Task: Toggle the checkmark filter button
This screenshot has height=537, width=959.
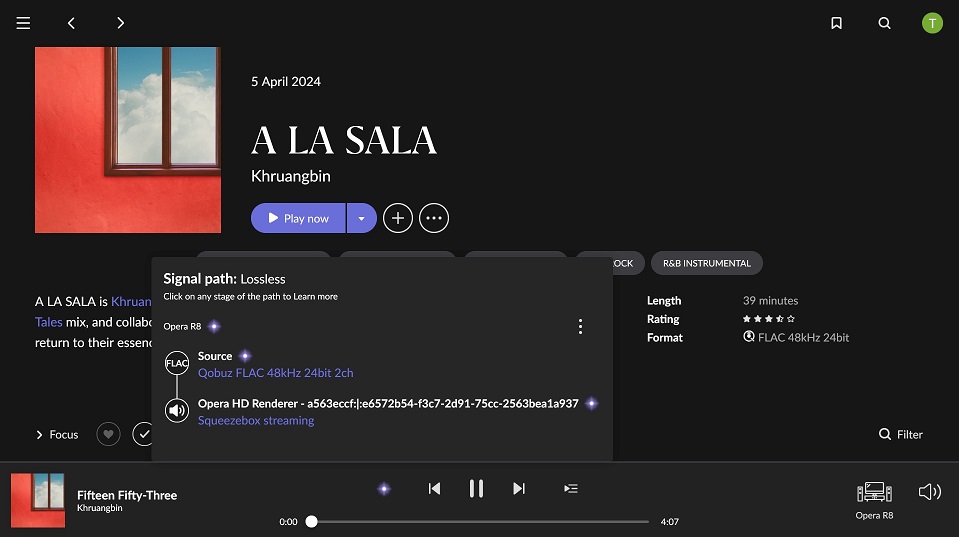Action: [144, 434]
